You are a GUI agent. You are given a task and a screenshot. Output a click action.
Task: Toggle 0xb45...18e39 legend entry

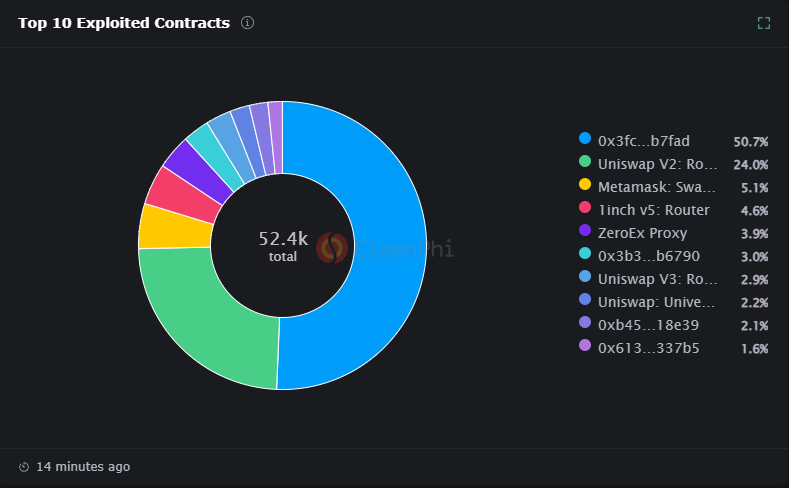(x=674, y=325)
